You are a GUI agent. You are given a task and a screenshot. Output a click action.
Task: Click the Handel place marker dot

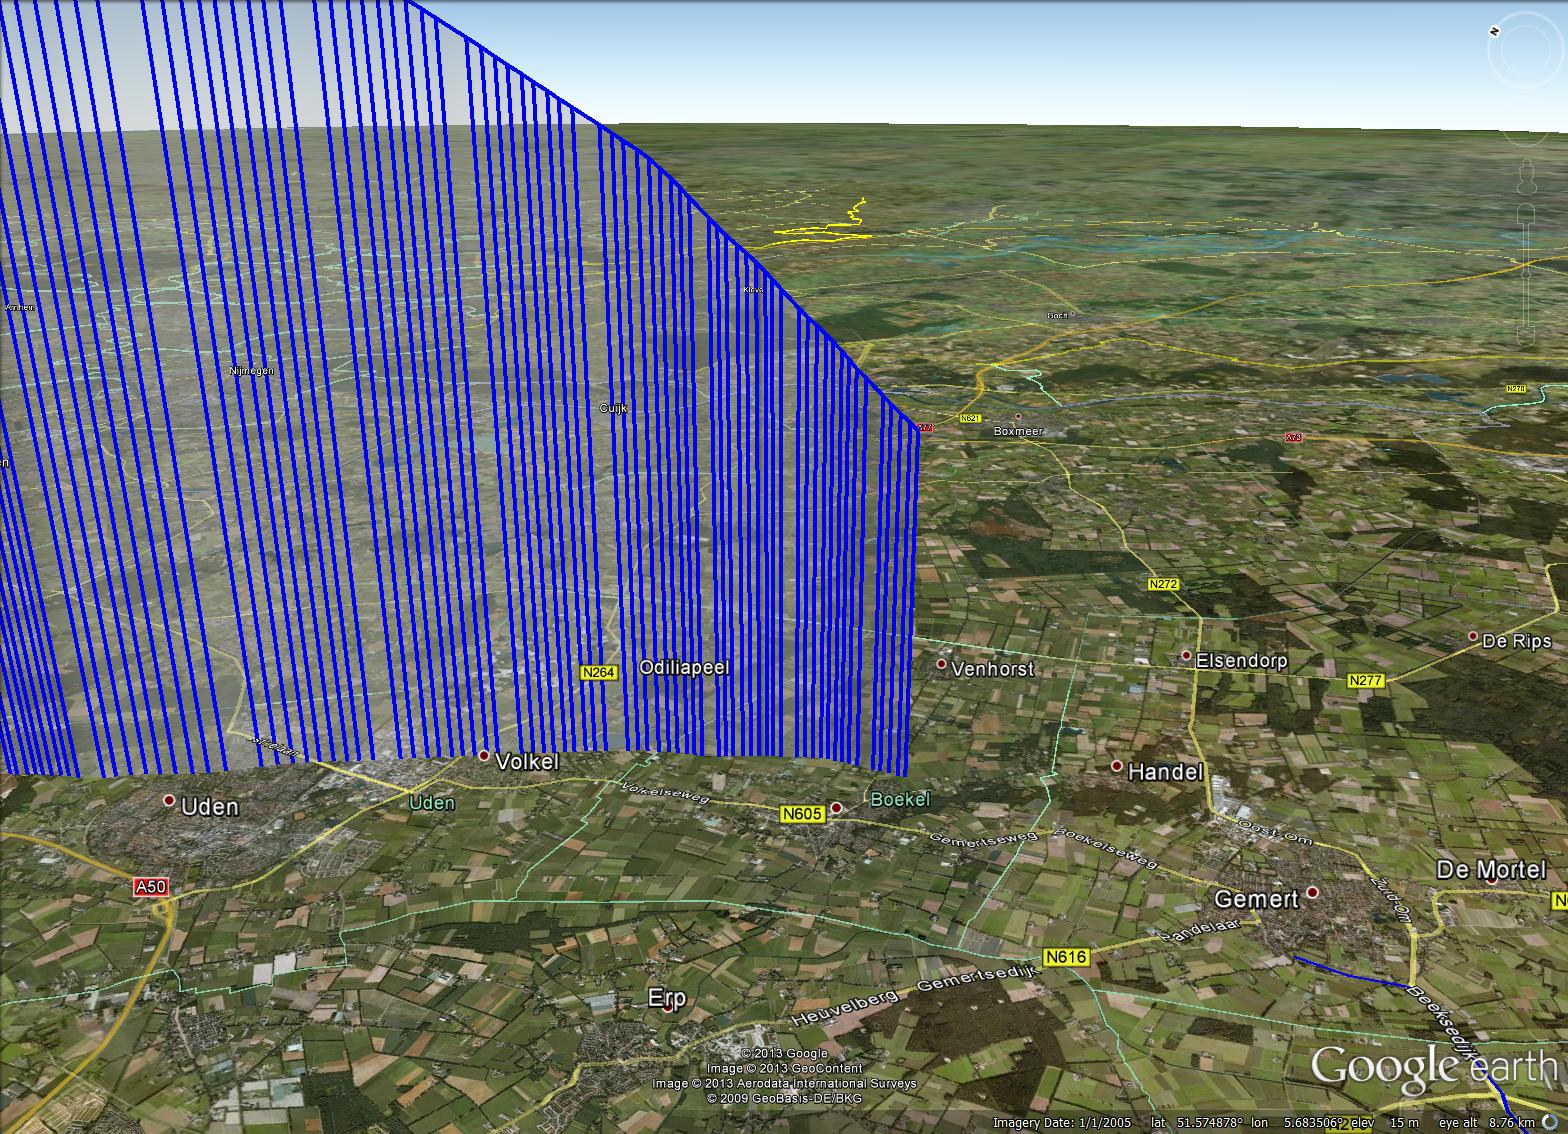click(x=1117, y=767)
